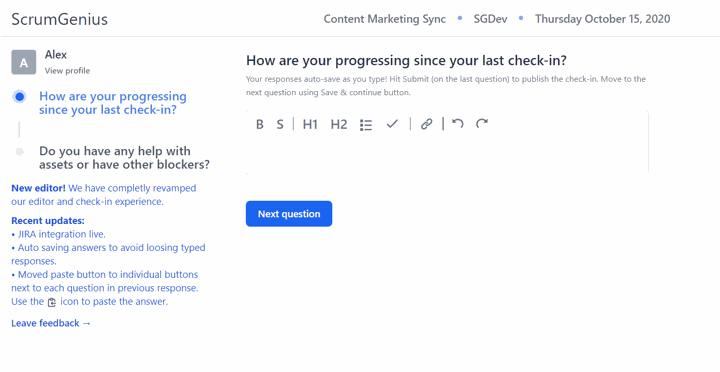Click the Next question button

point(289,214)
